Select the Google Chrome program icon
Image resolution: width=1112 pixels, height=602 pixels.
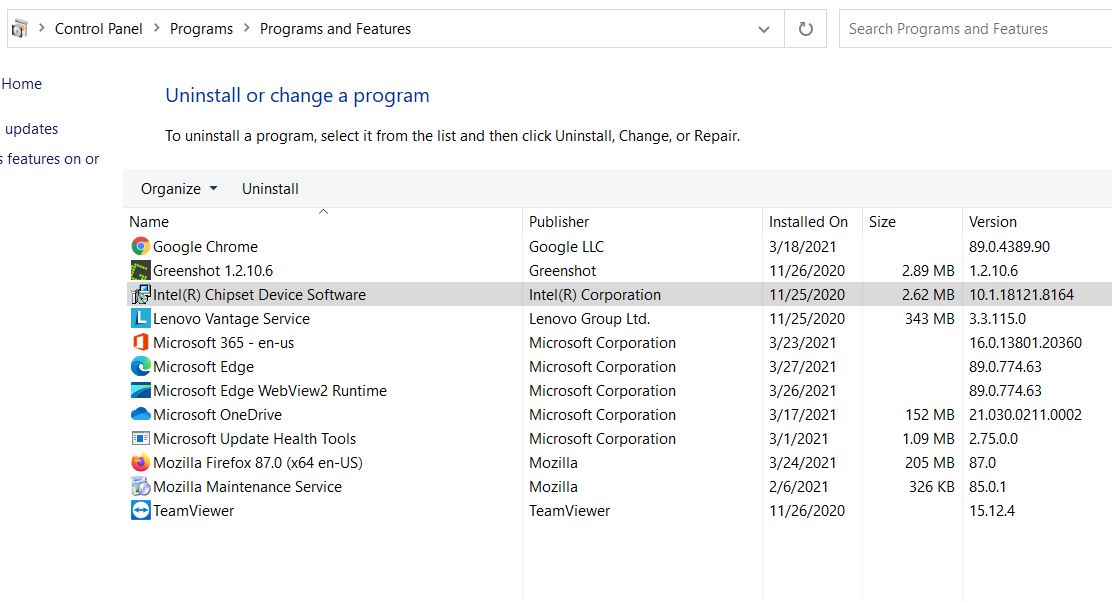click(140, 246)
